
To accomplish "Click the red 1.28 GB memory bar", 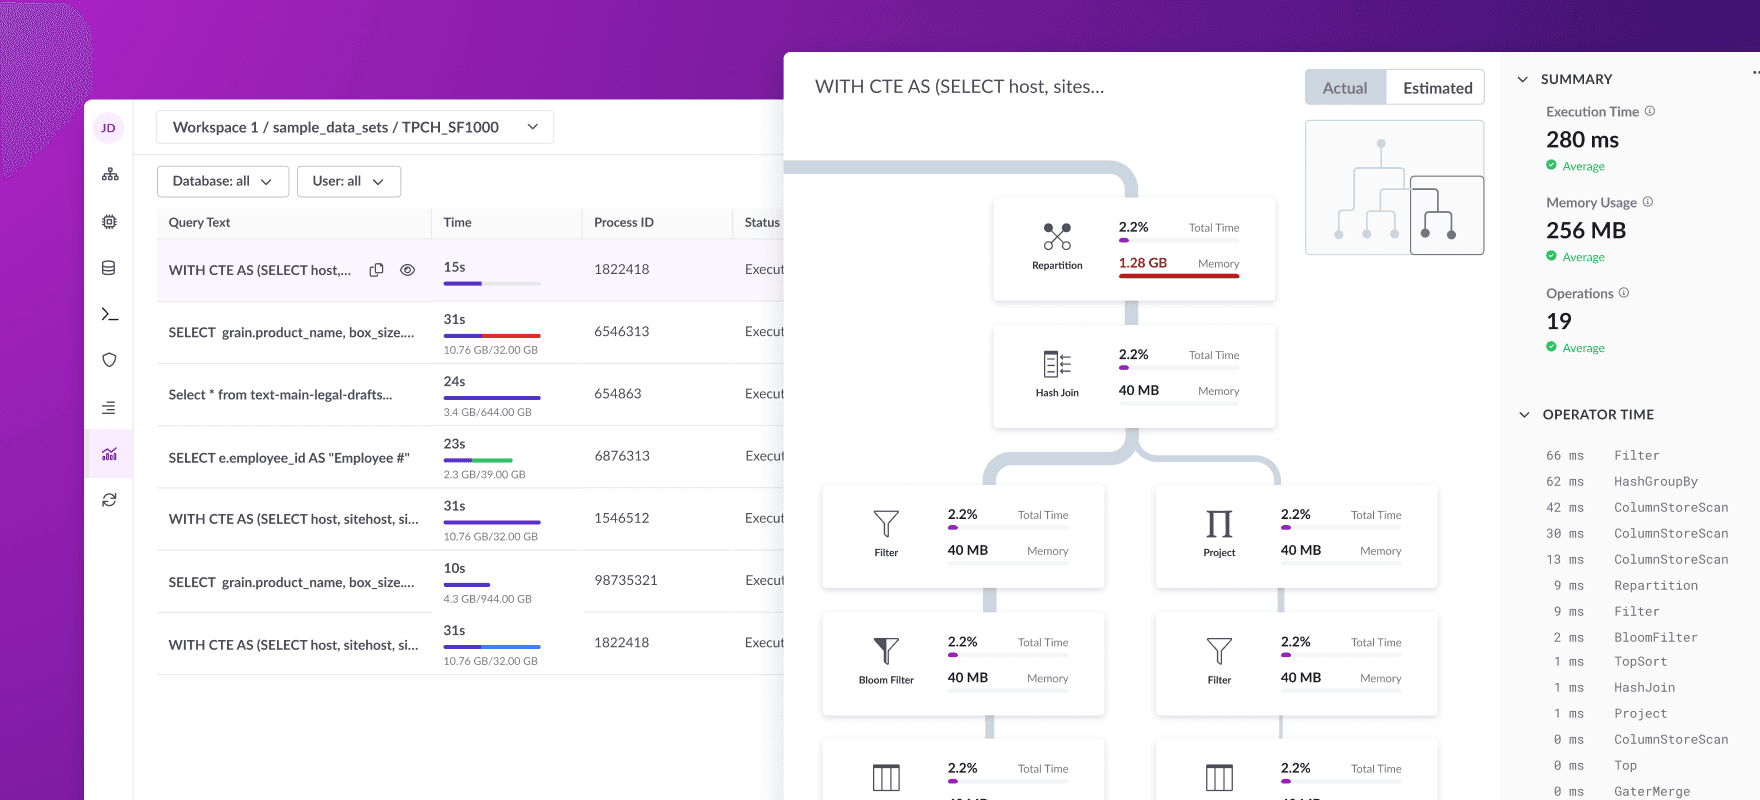I will click(x=1179, y=276).
